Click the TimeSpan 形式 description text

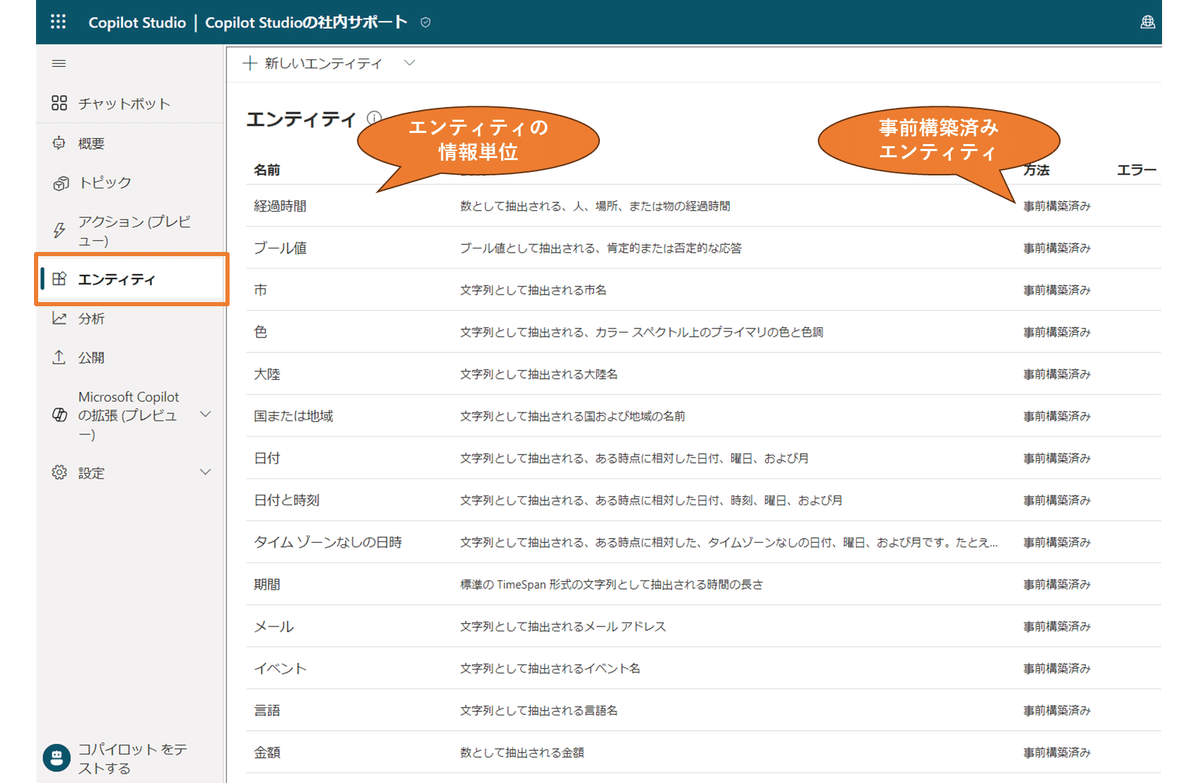coord(612,584)
